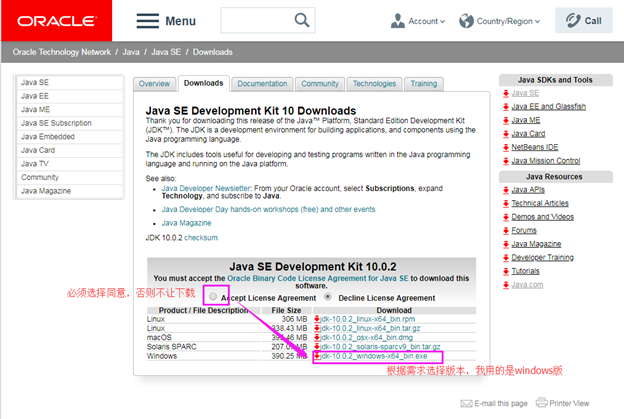The height and width of the screenshot is (419, 624).
Task: Open the JDK 10.0.2 checksum link
Action: coord(201,238)
